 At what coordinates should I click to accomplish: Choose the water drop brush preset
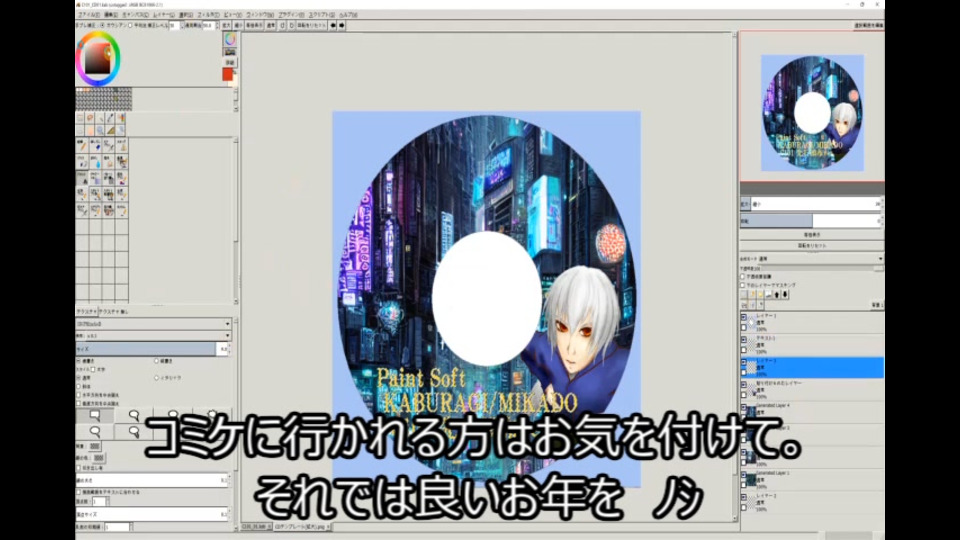tap(95, 162)
